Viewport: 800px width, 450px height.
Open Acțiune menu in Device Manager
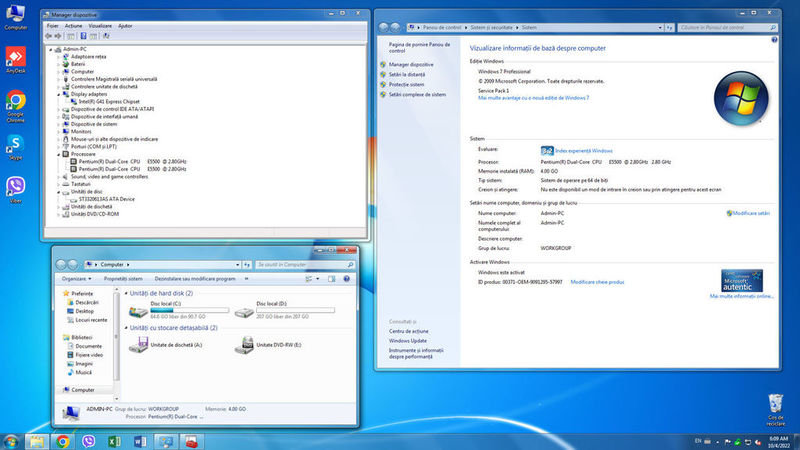pyautogui.click(x=73, y=26)
